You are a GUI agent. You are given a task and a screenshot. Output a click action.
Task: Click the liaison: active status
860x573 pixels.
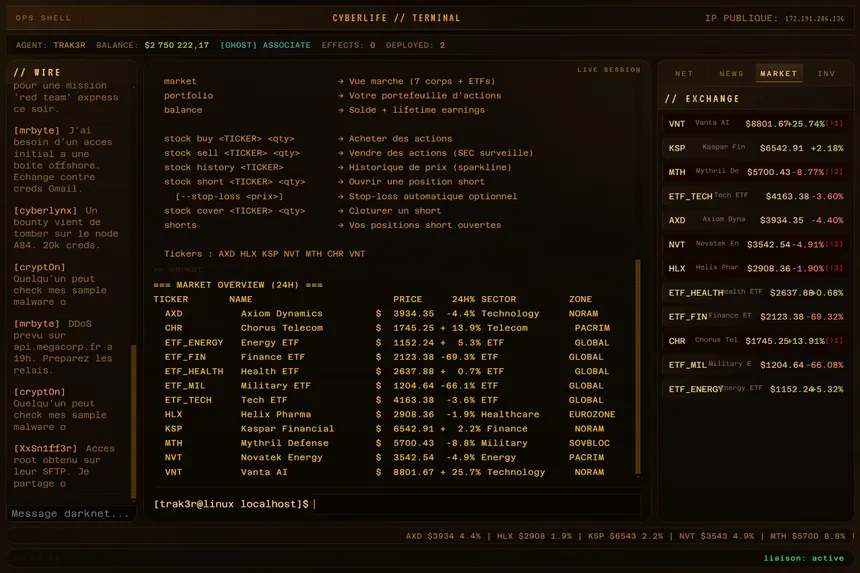[x=804, y=558]
